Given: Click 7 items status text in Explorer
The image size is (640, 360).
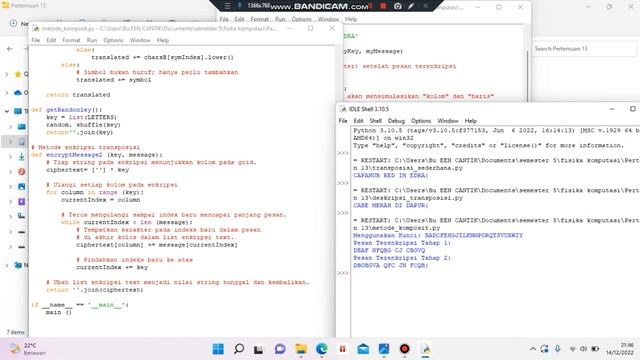Looking at the screenshot, I should (x=16, y=332).
